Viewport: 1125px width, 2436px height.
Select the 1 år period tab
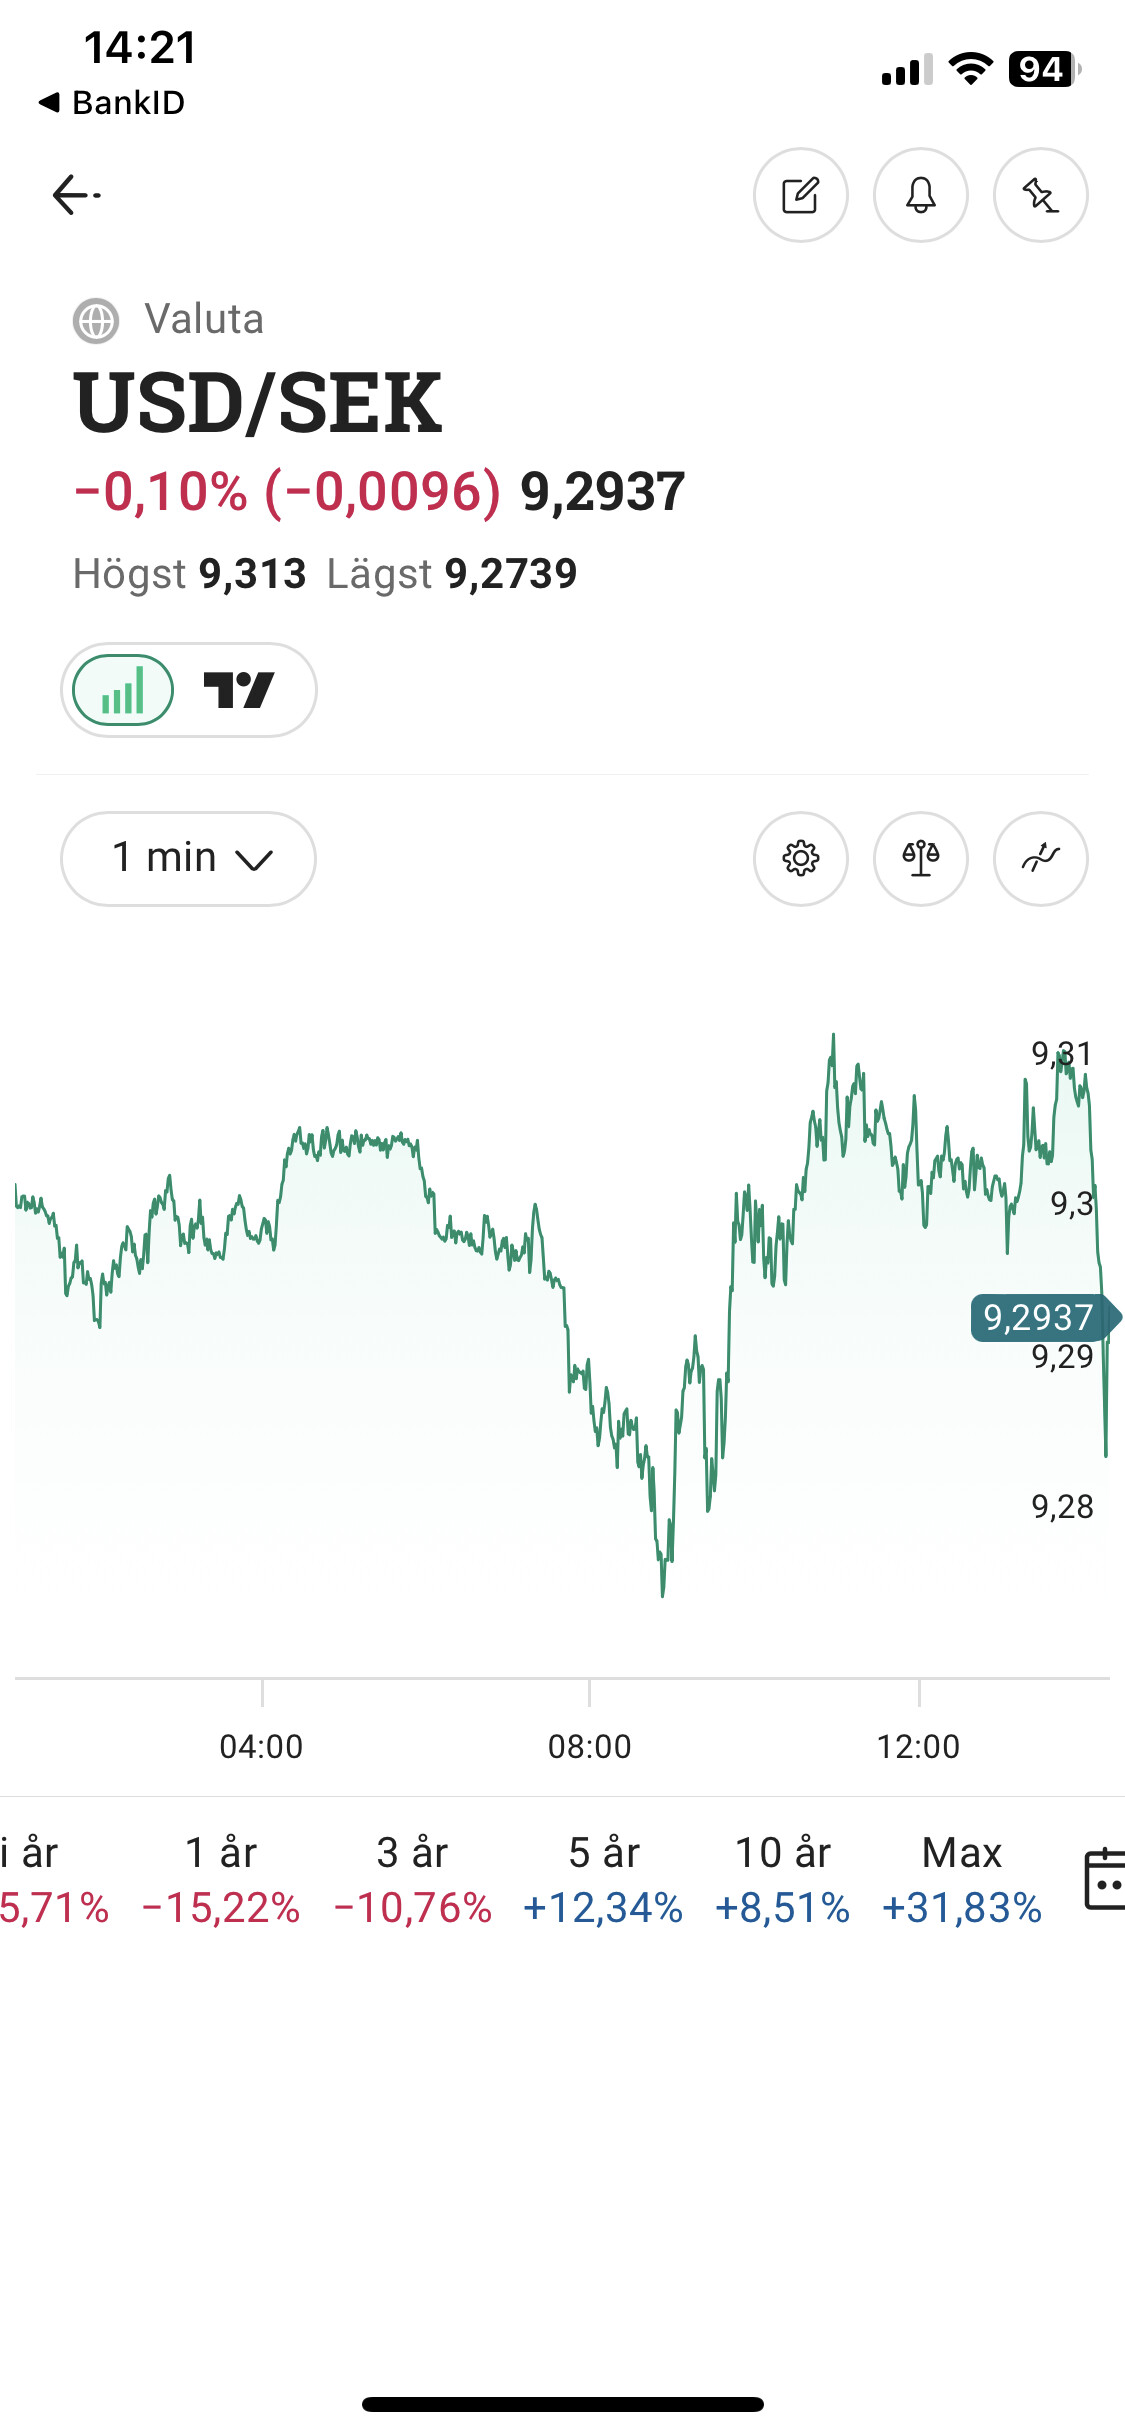(x=221, y=1880)
